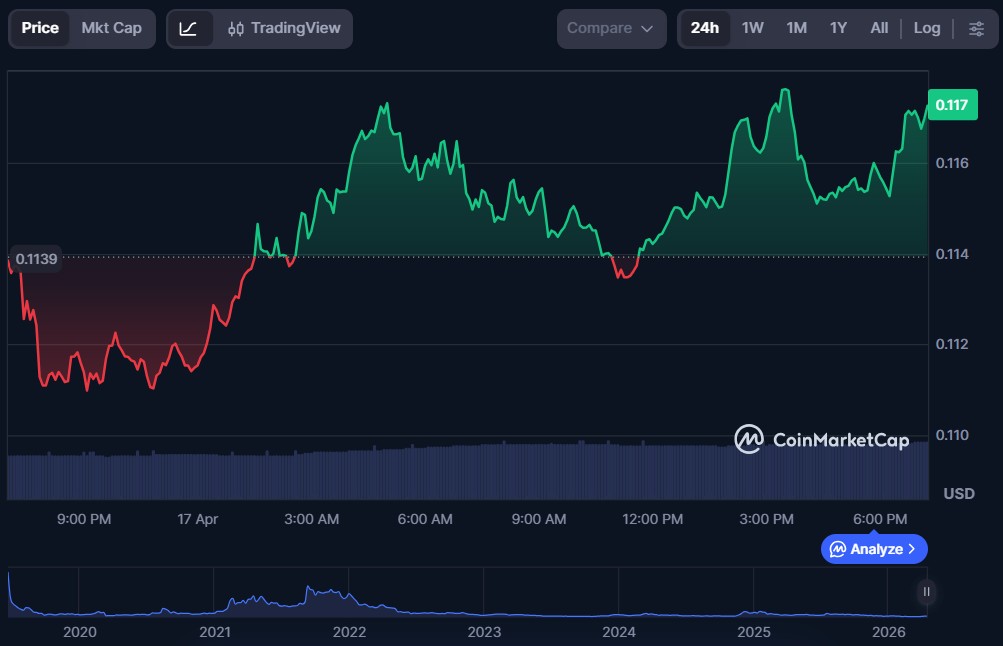Click 2022 on the history range slider
Image resolution: width=1003 pixels, height=646 pixels.
coord(350,632)
